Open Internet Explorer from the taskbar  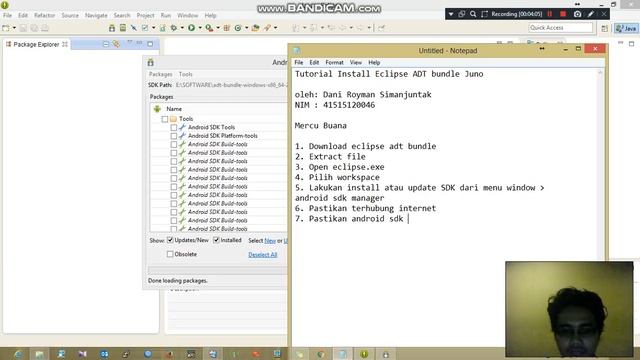pos(18,354)
